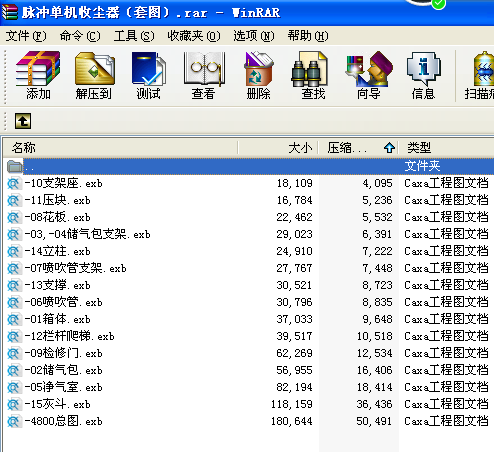Image resolution: width=494 pixels, height=452 pixels.
Task: Click the virus scan (扫描) icon
Action: coord(480,75)
